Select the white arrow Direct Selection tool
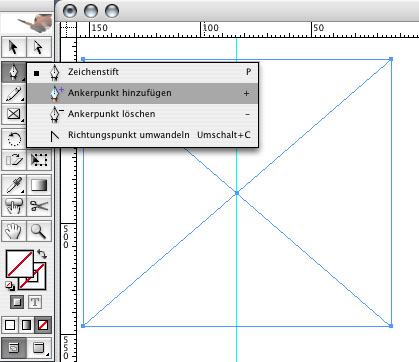The height and width of the screenshot is (362, 419). click(39, 47)
